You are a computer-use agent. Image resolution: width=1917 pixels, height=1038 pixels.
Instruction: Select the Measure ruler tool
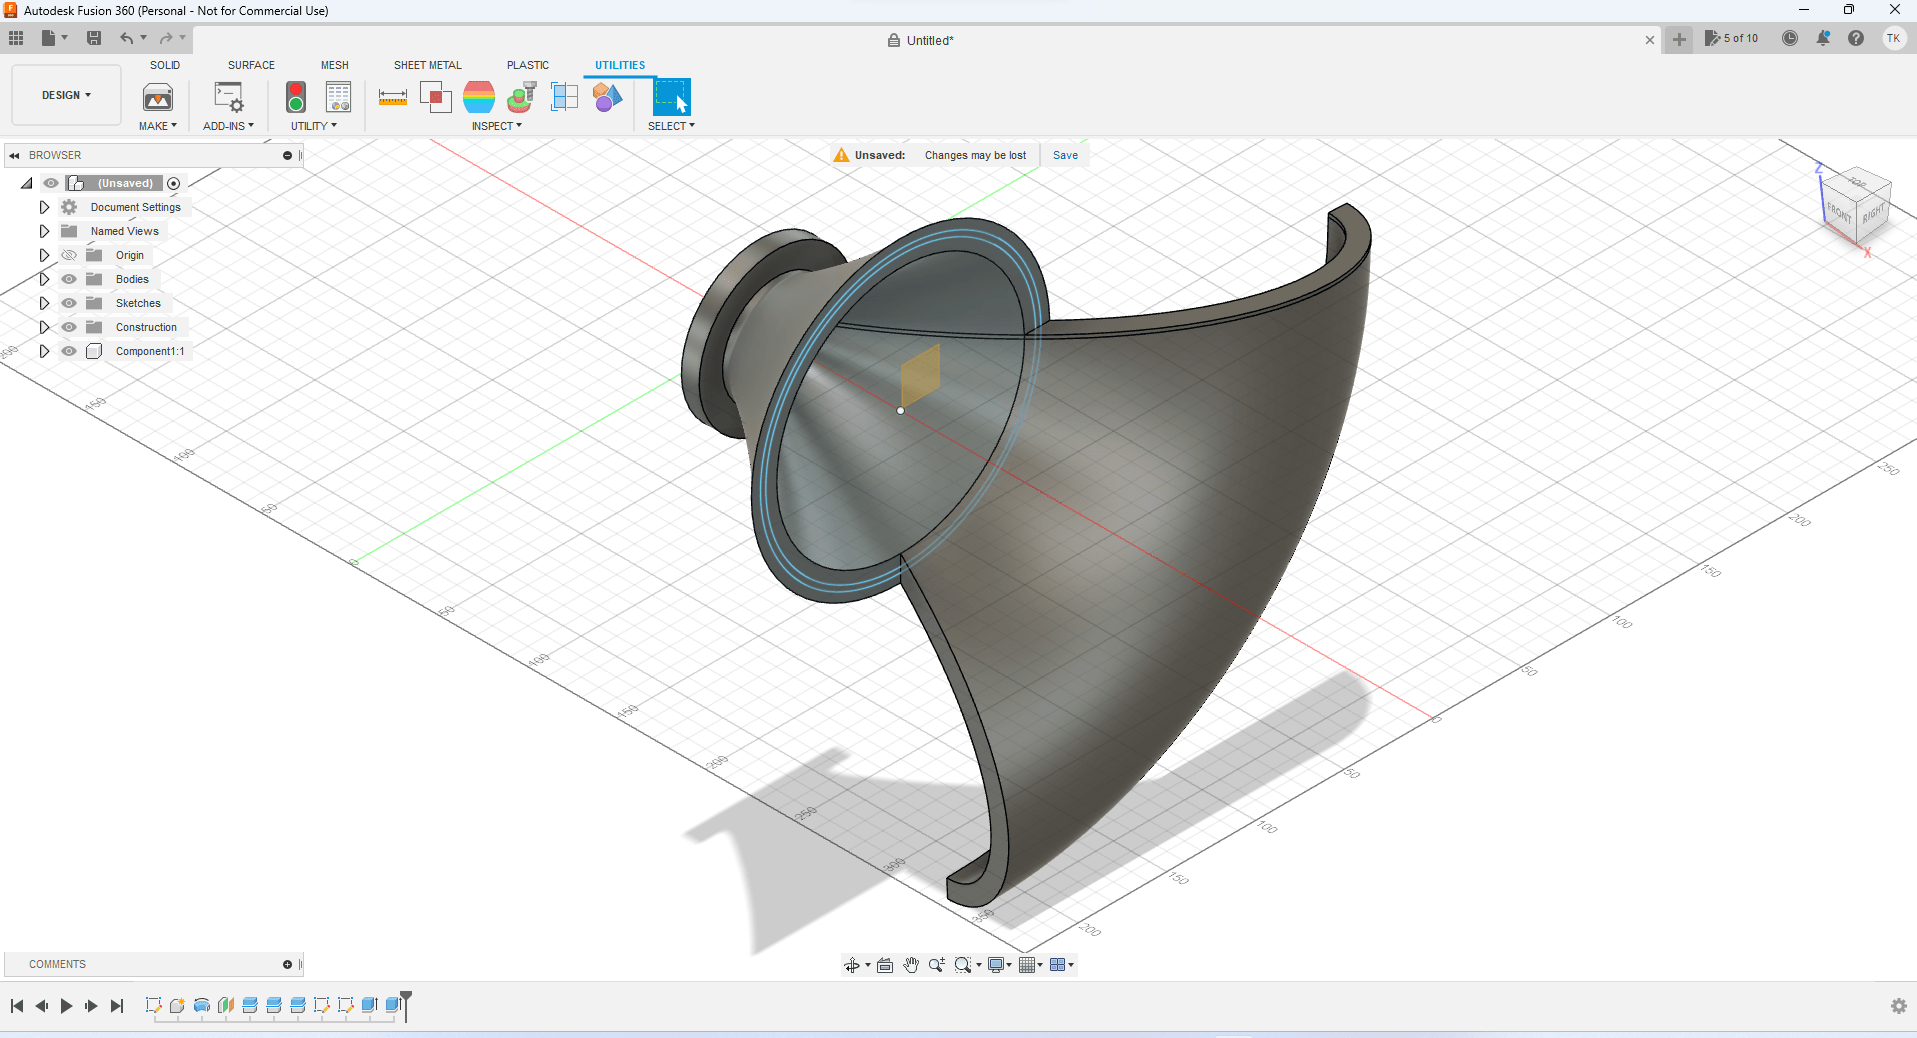pos(393,97)
